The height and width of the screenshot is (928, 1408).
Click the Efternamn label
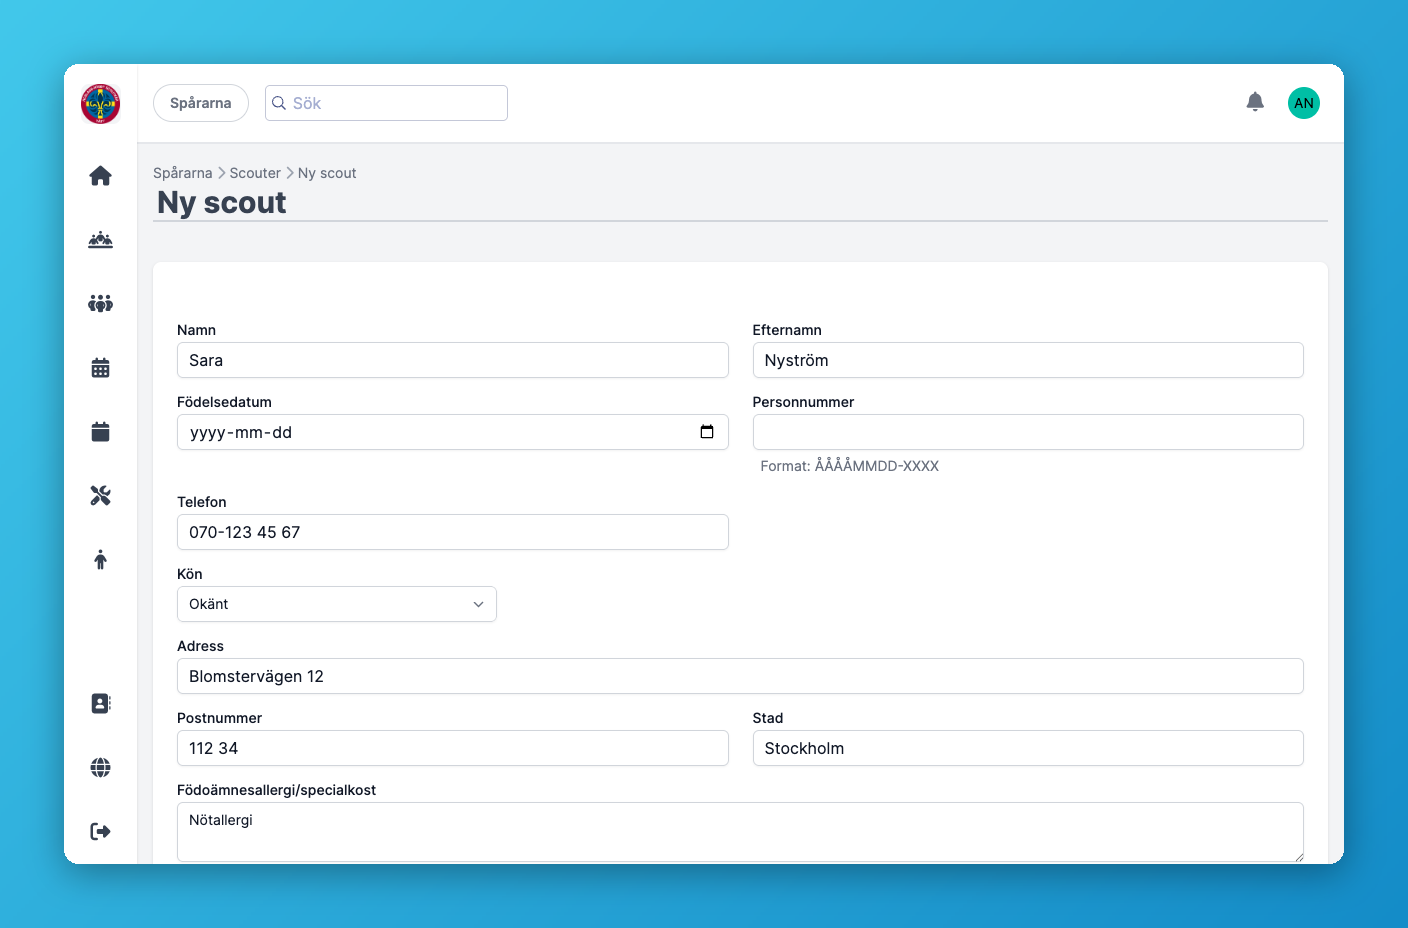pos(787,330)
